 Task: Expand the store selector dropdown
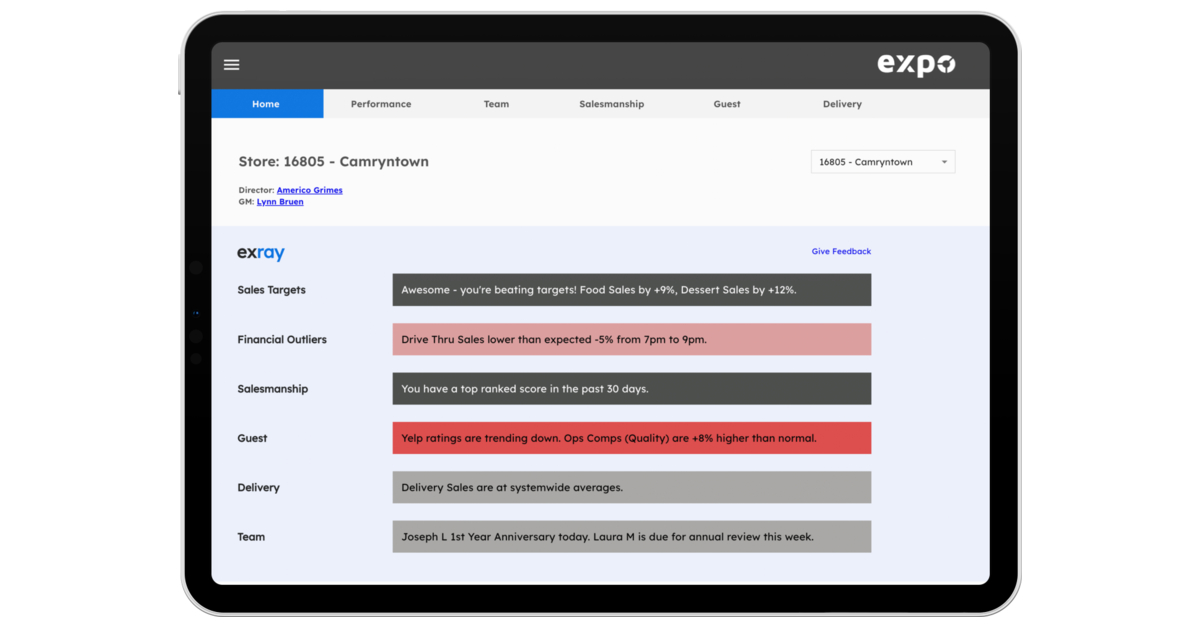pyautogui.click(x=882, y=162)
